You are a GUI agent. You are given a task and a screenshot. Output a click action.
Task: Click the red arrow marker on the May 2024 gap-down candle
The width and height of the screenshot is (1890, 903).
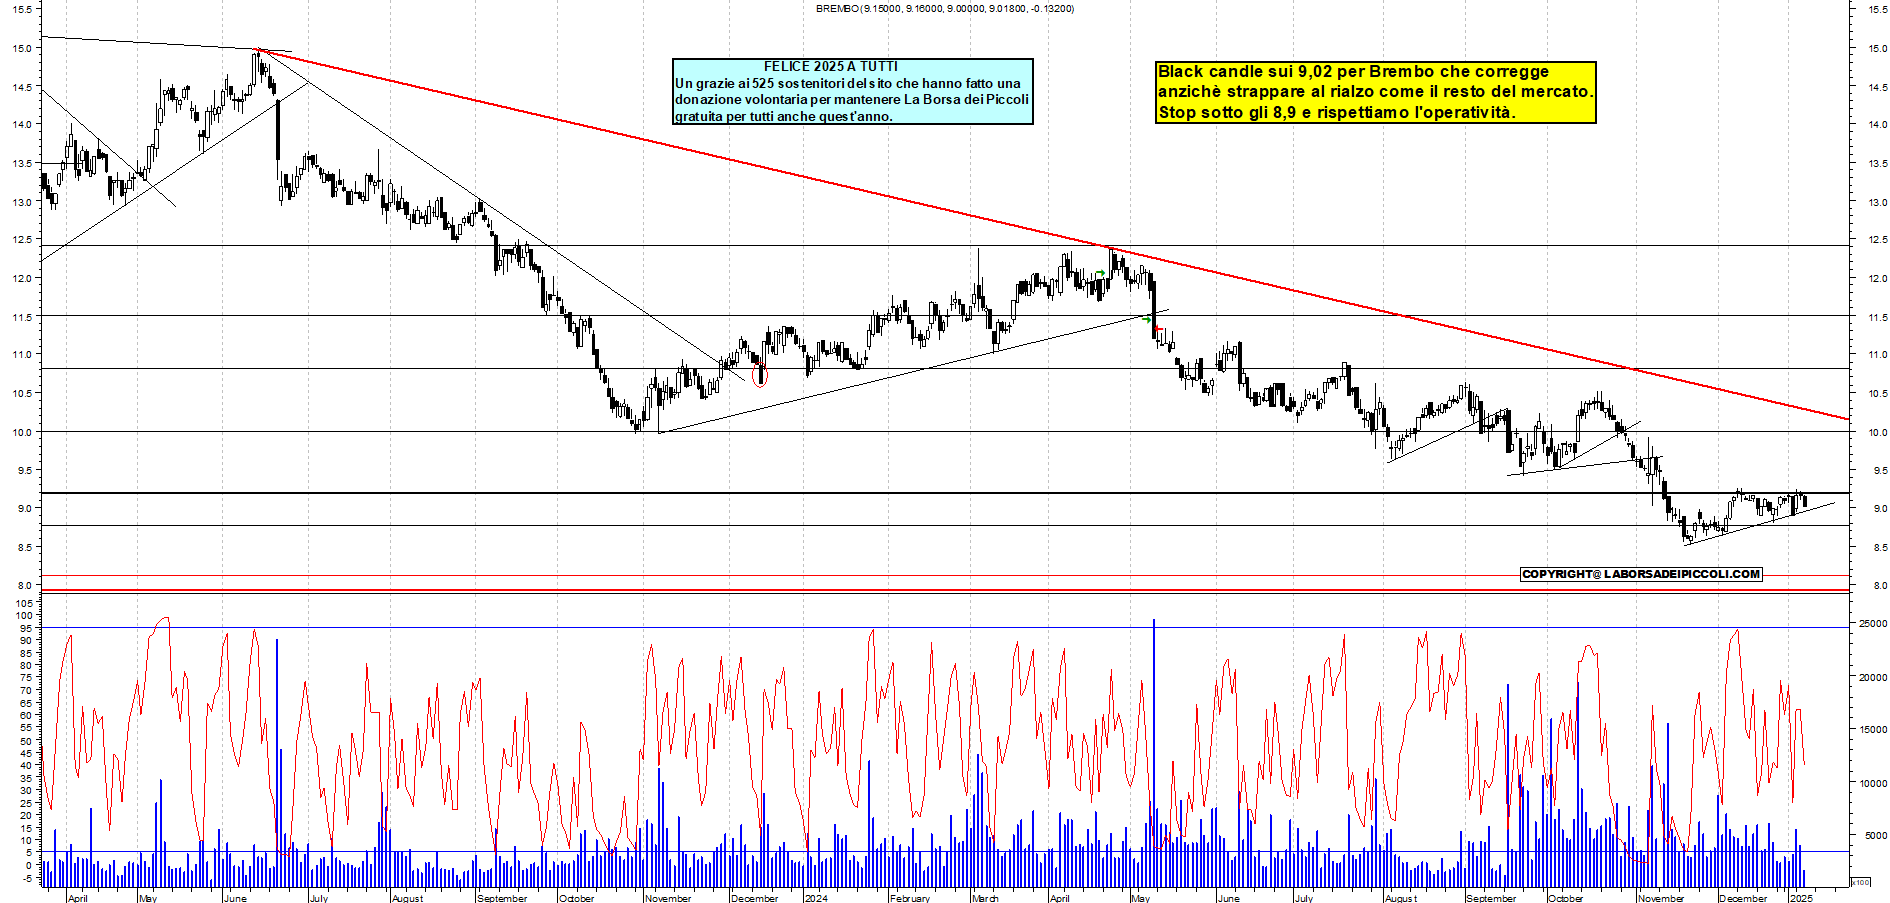1158,328
